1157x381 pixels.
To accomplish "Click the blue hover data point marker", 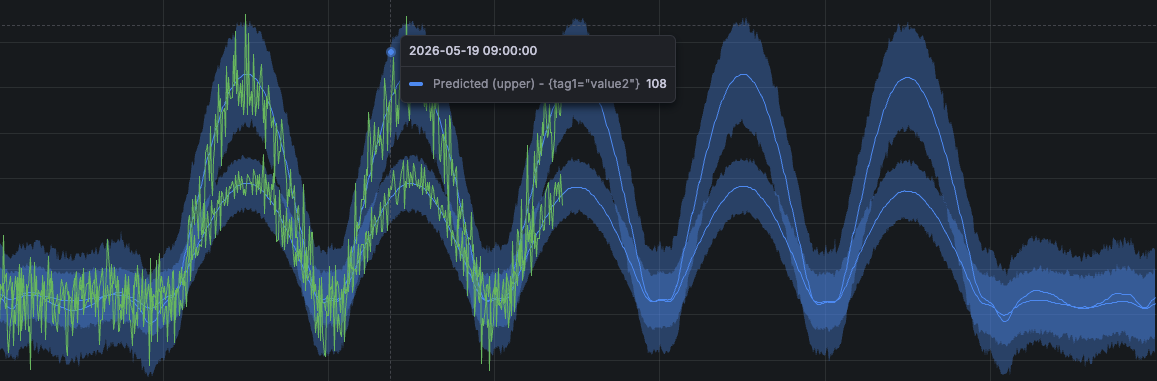I will pyautogui.click(x=391, y=52).
